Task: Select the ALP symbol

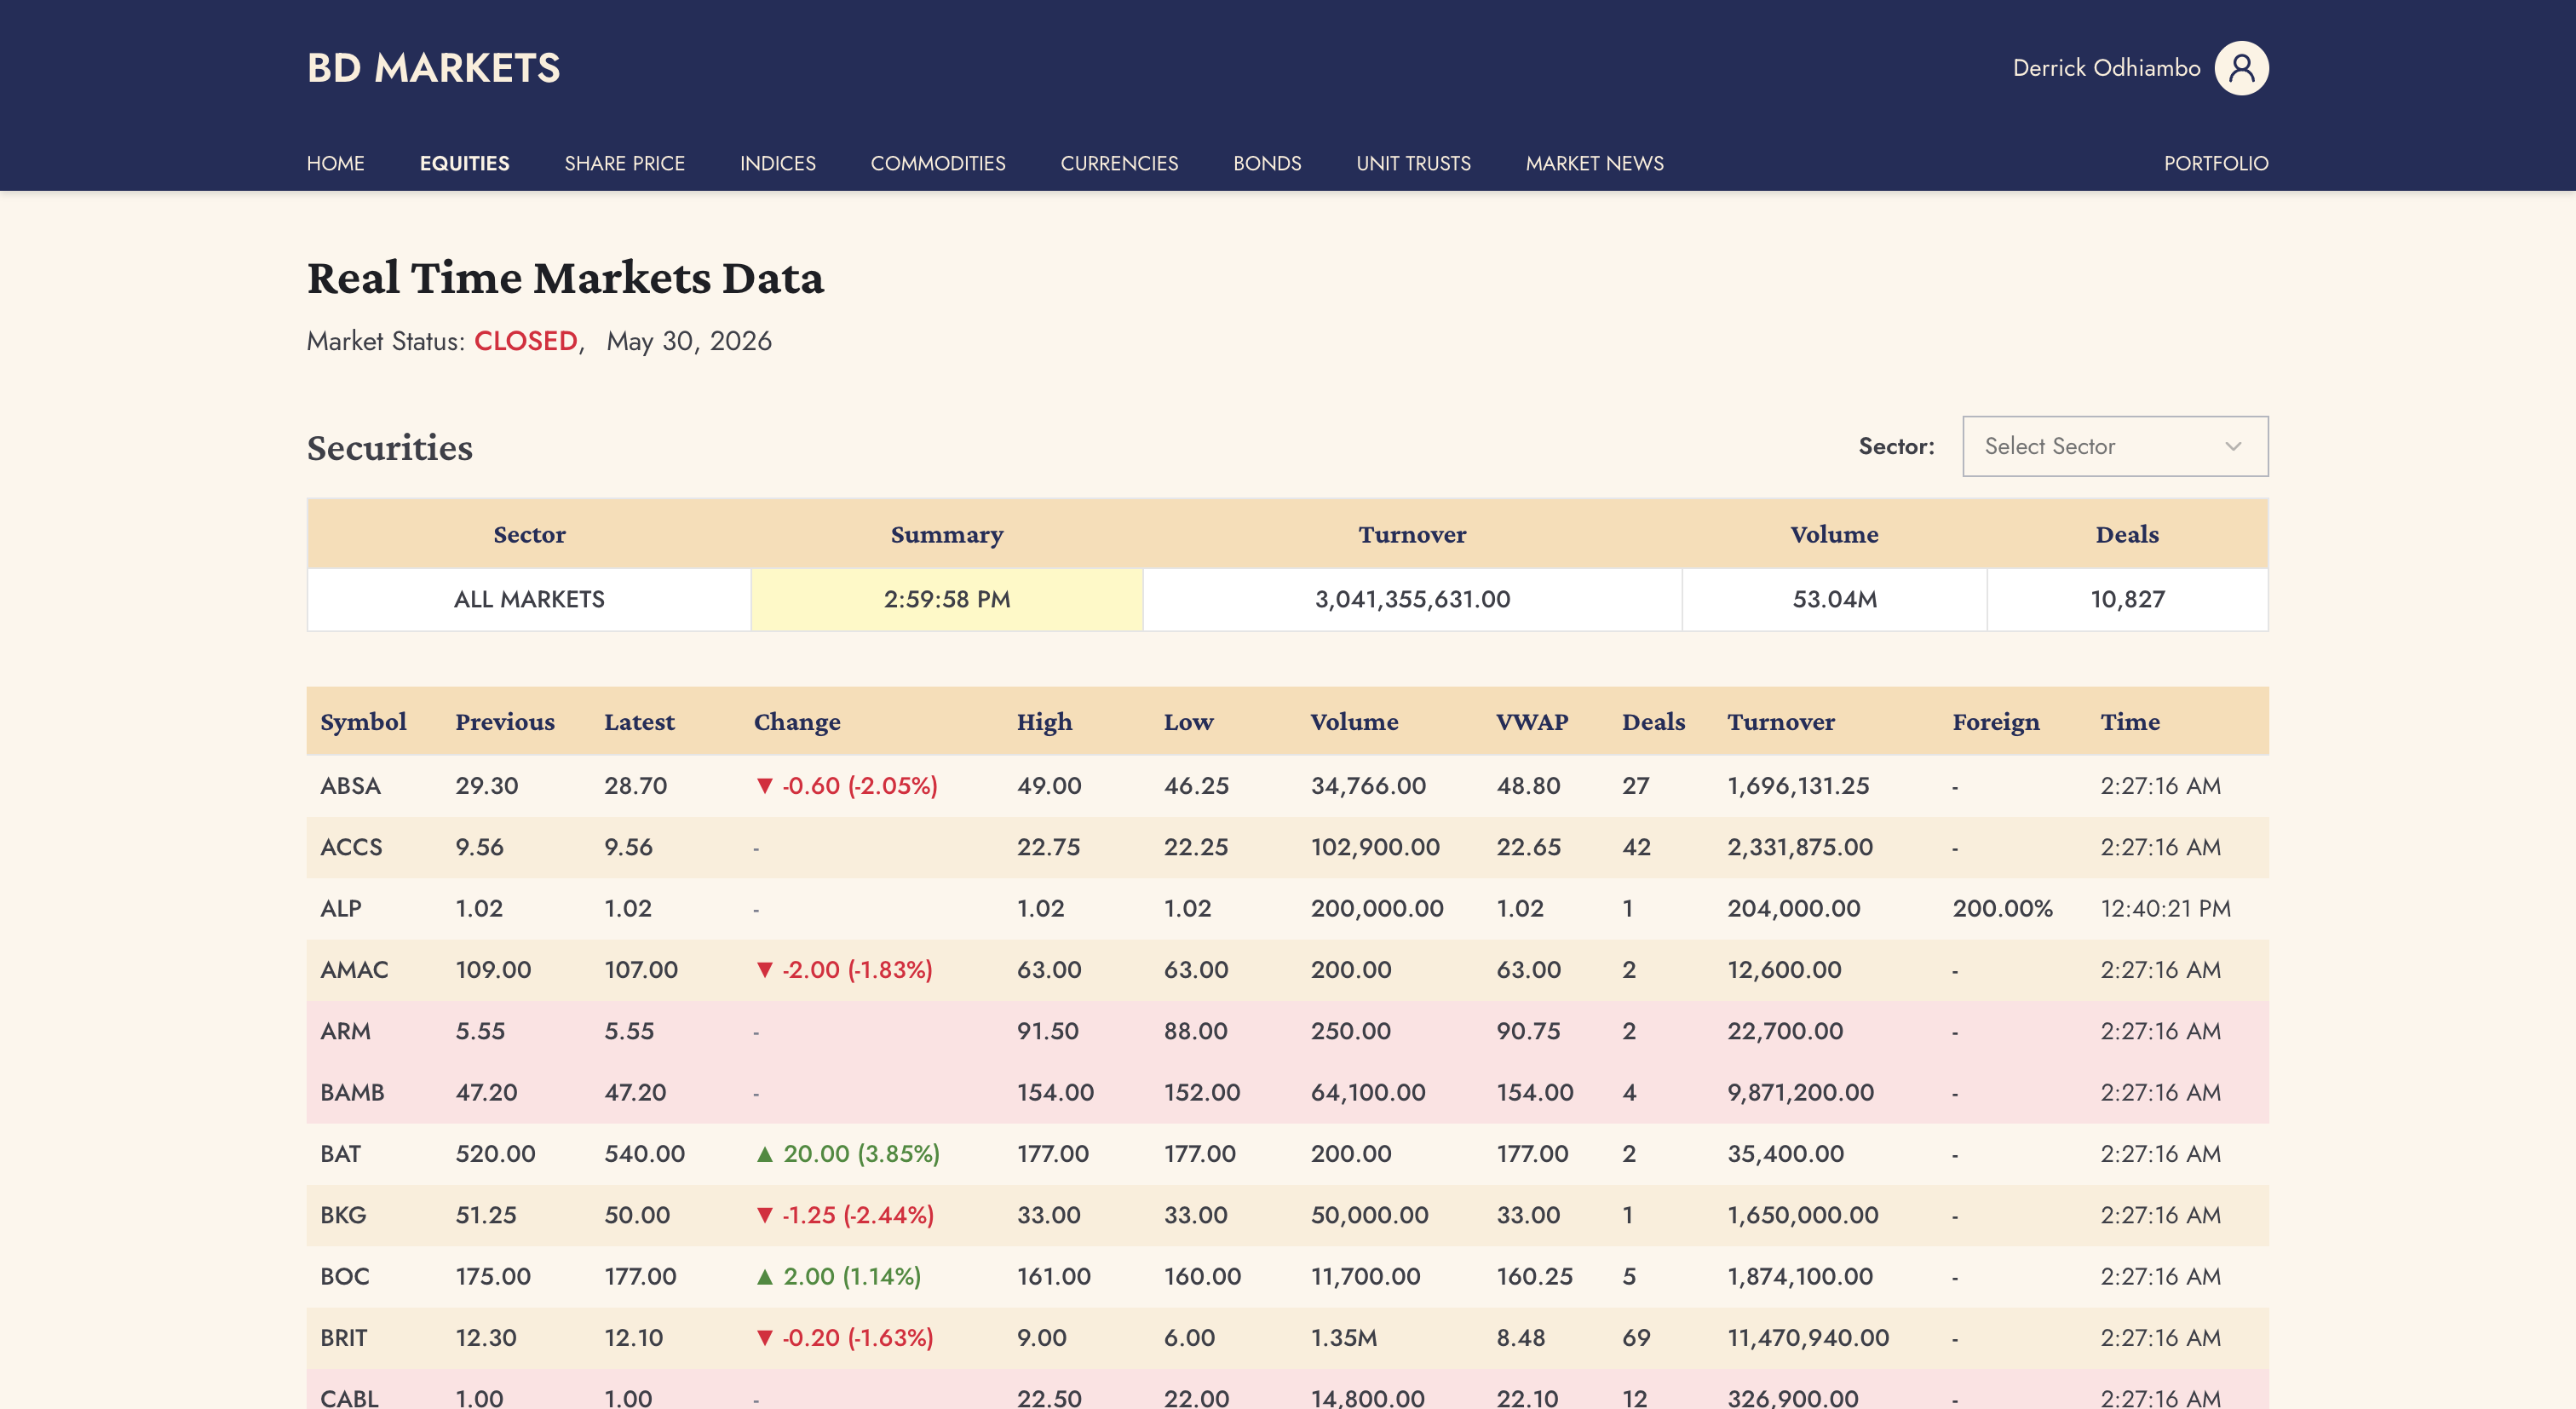Action: (x=340, y=908)
